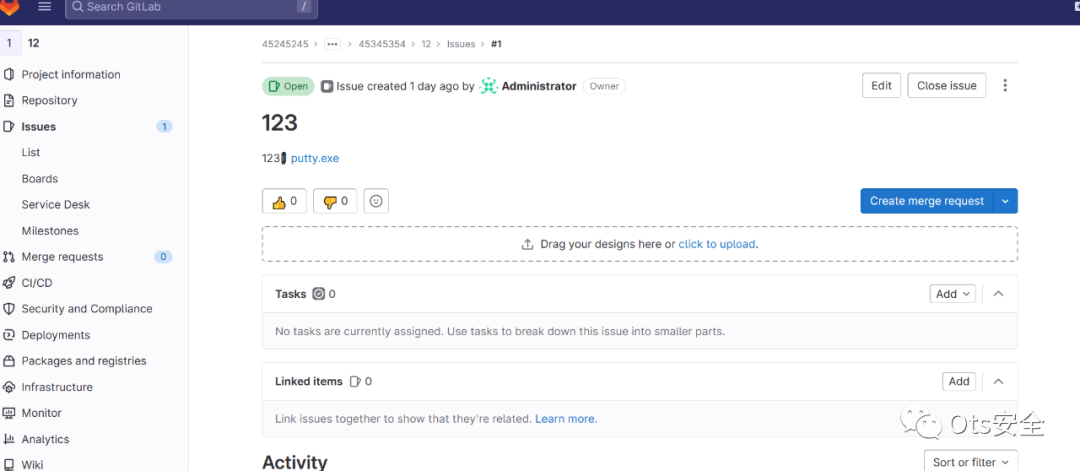The height and width of the screenshot is (471, 1080).
Task: Click the Repository sidebar icon
Action: click(9, 101)
